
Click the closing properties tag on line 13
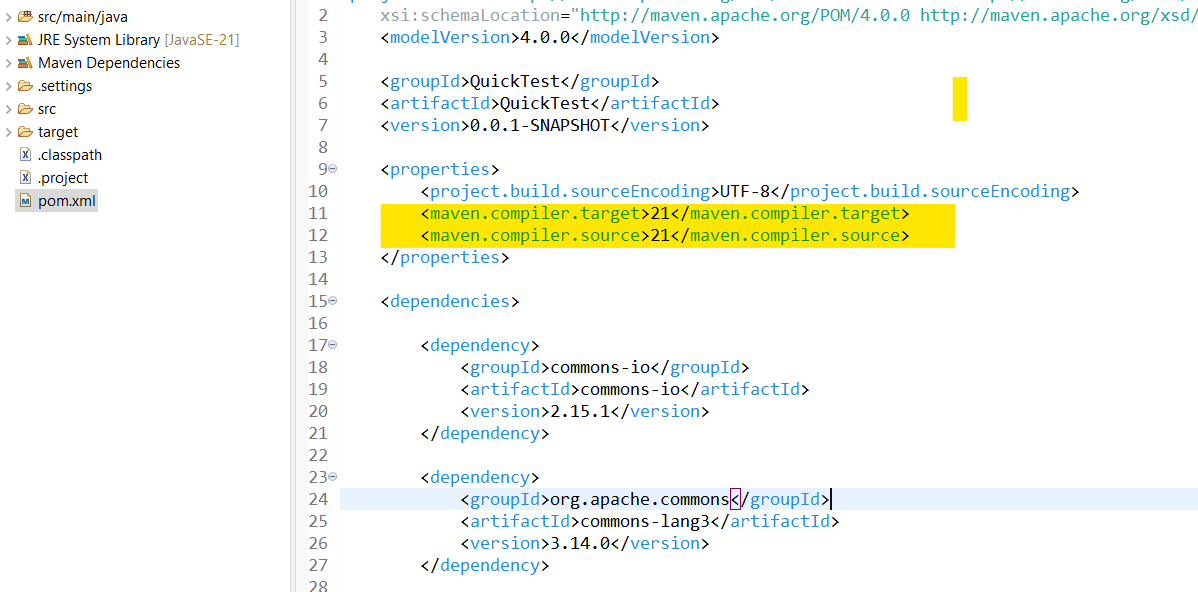pyautogui.click(x=445, y=257)
